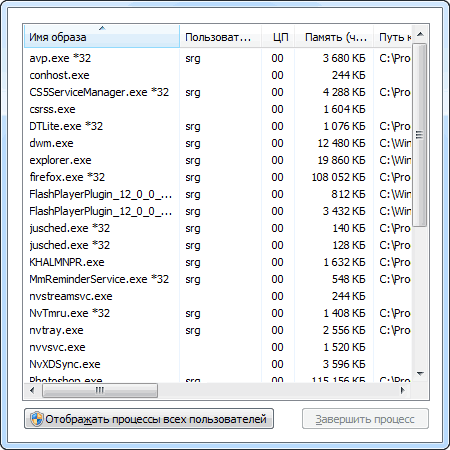Image resolution: width=450 pixels, height=450 pixels.
Task: Sort by 'Пользоват...' column header
Action: (x=220, y=37)
